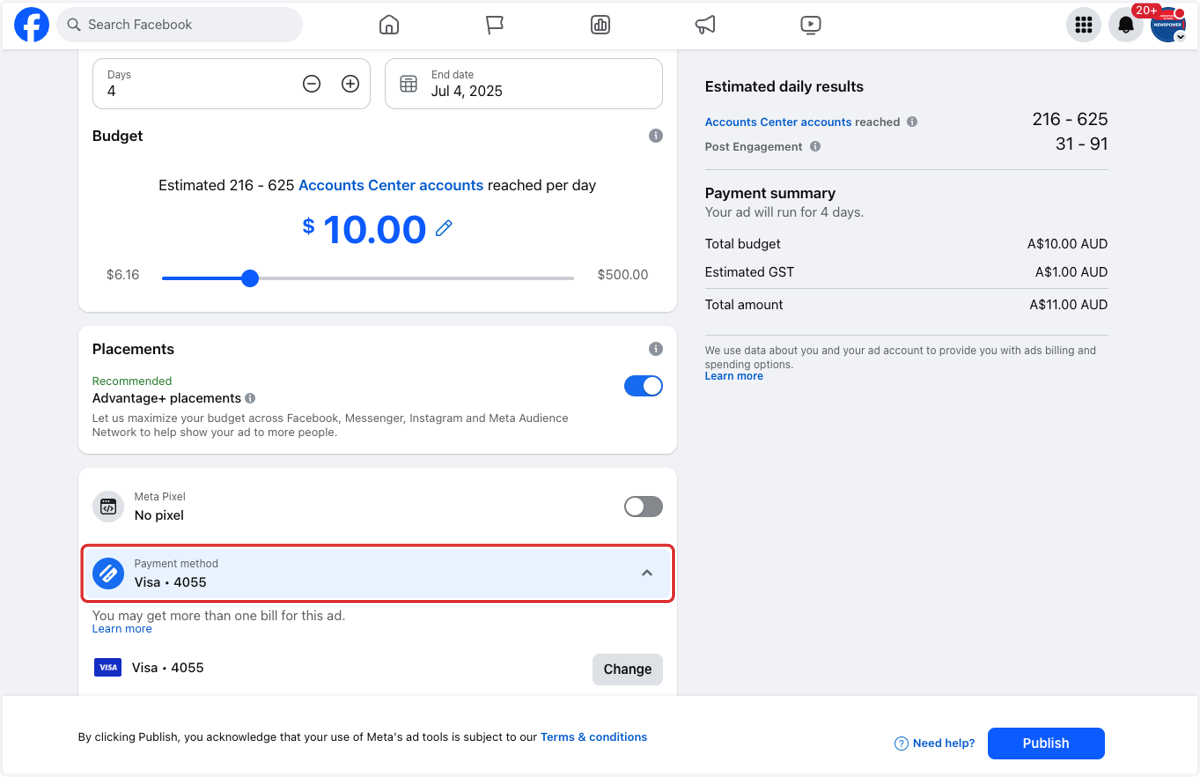Screen dimensions: 1200x777
Task: Click the Total amount A$11.00 AUD value
Action: 1068,305
